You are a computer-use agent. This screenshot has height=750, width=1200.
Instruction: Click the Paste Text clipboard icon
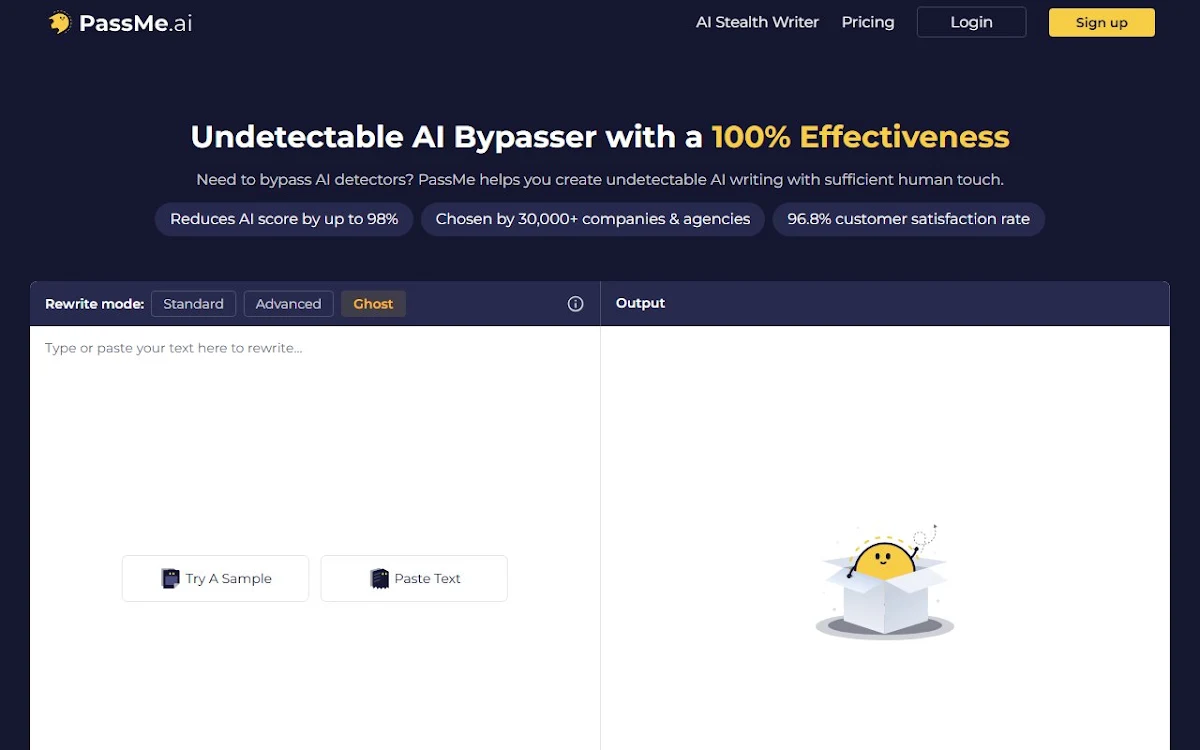pyautogui.click(x=379, y=578)
